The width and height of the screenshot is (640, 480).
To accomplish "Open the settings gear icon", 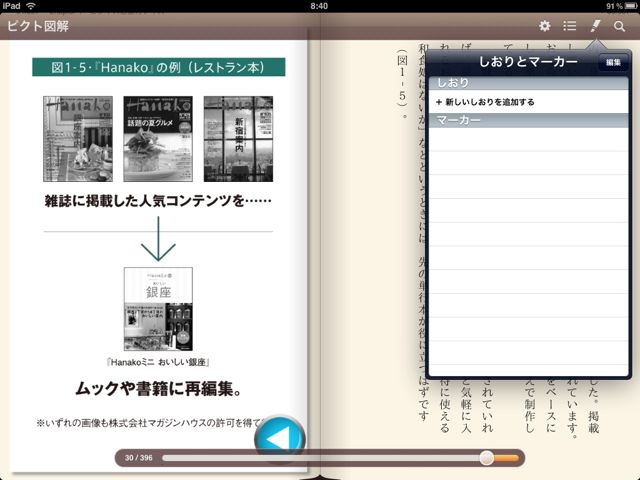I will click(544, 26).
